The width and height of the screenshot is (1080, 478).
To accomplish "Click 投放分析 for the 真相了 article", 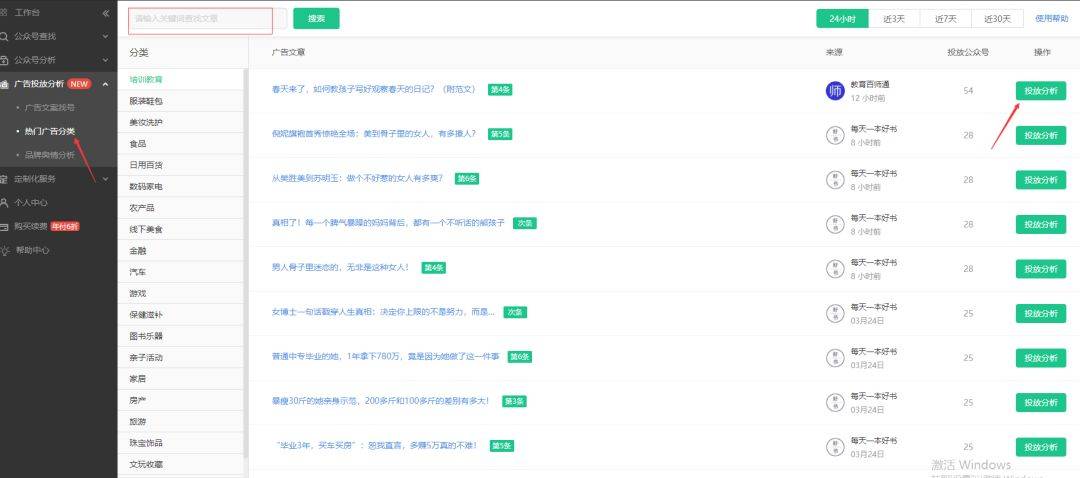I will point(1041,225).
